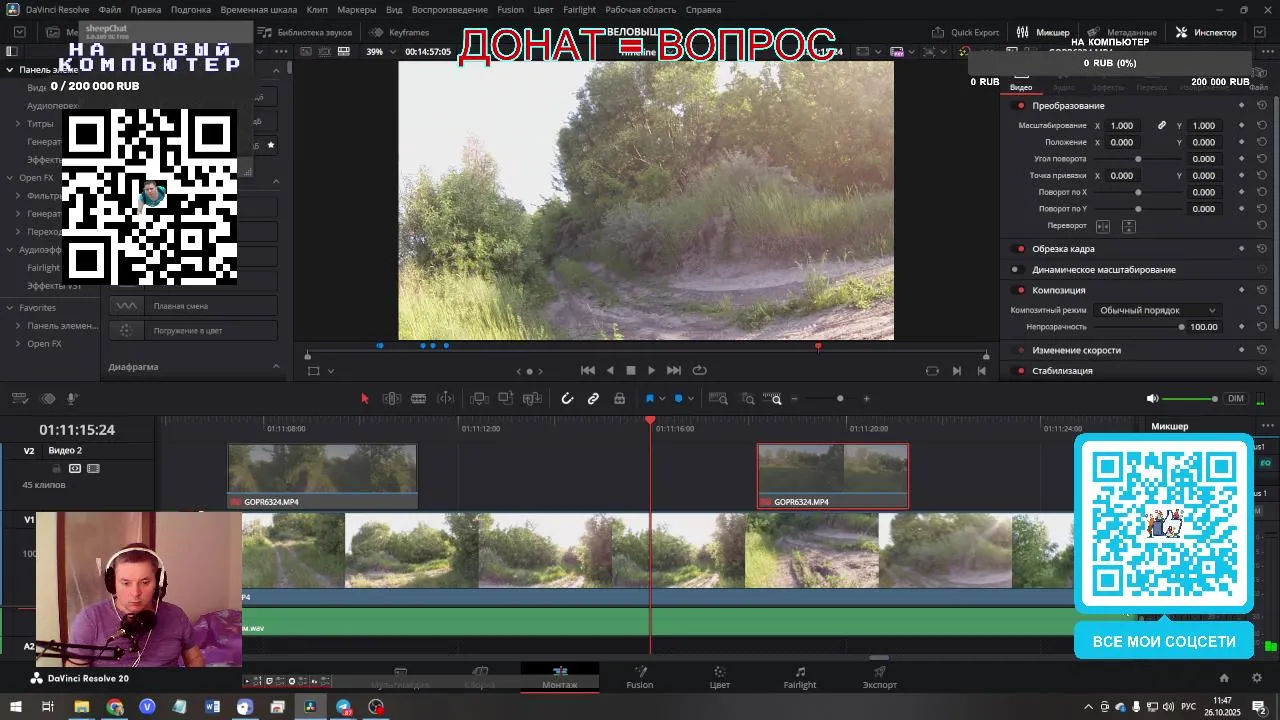The height and width of the screenshot is (720, 1280).
Task: Jump to last frame in viewer
Action: click(x=674, y=370)
